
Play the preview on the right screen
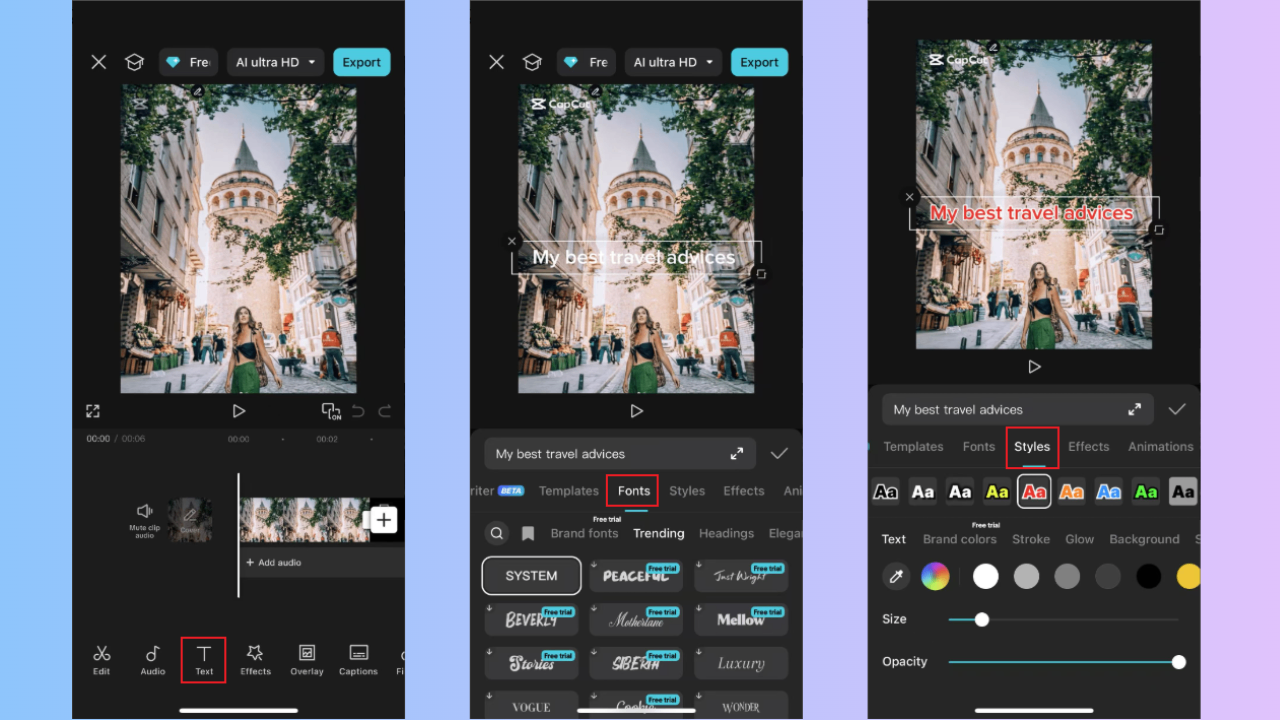coord(1034,367)
